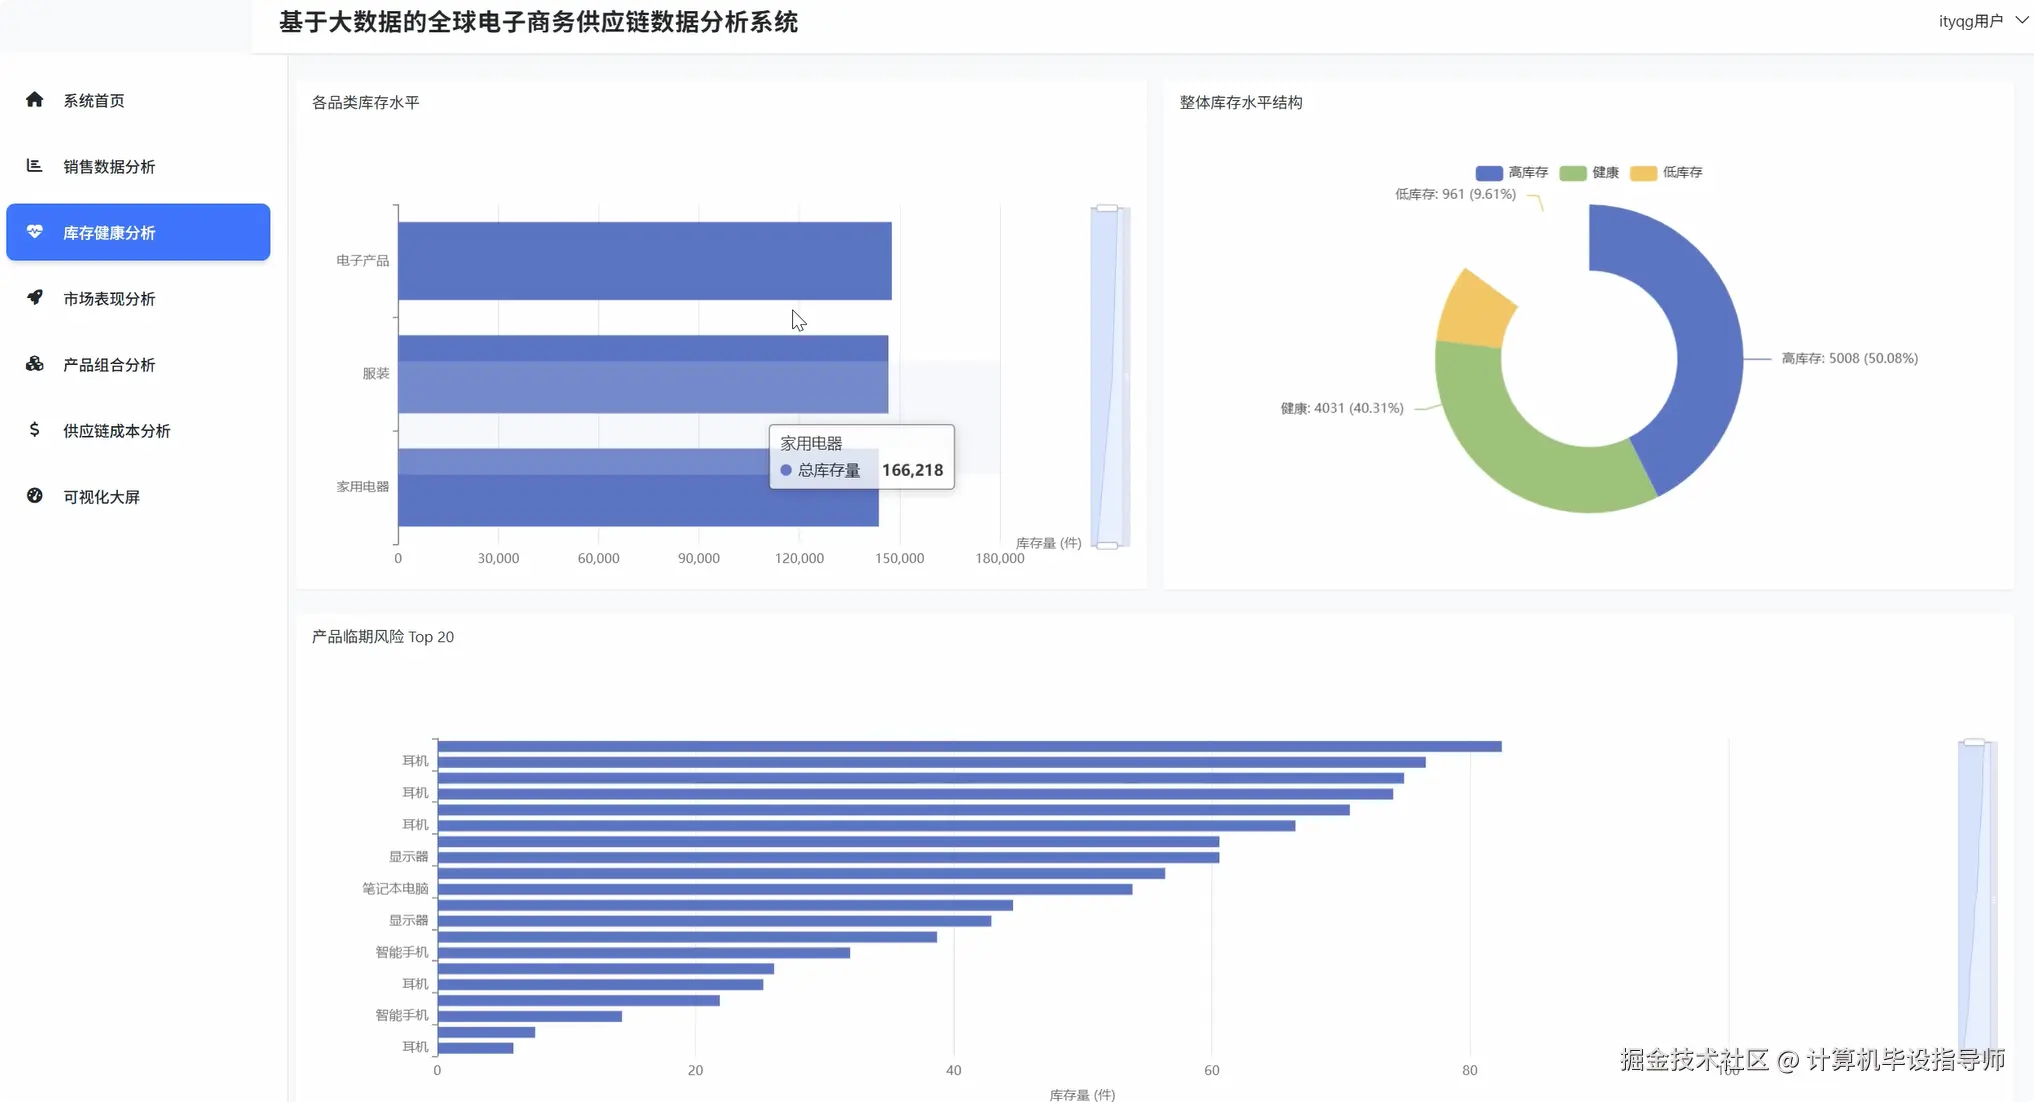Click the 电子产品 inventory bar
The height and width of the screenshot is (1102, 2034).
click(644, 261)
